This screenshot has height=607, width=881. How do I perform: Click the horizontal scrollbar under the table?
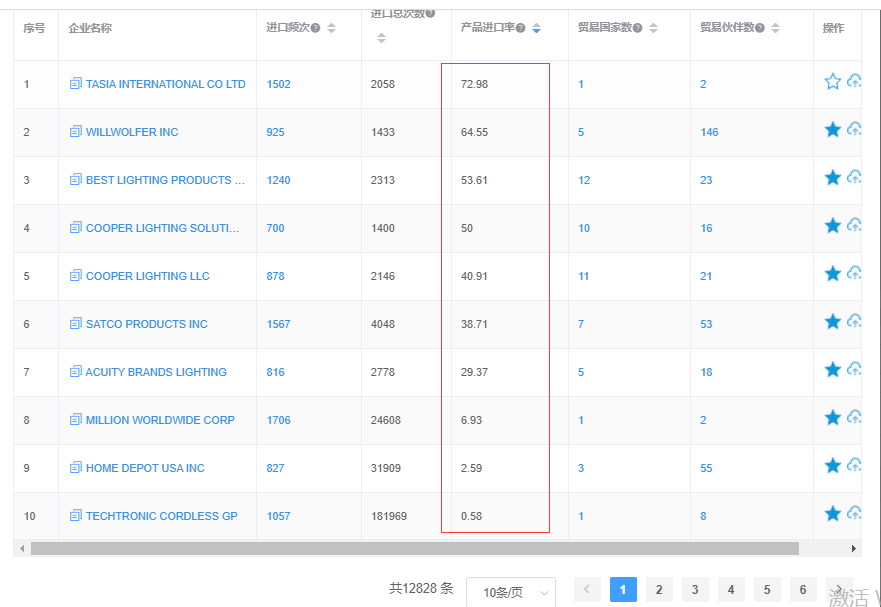coord(415,549)
